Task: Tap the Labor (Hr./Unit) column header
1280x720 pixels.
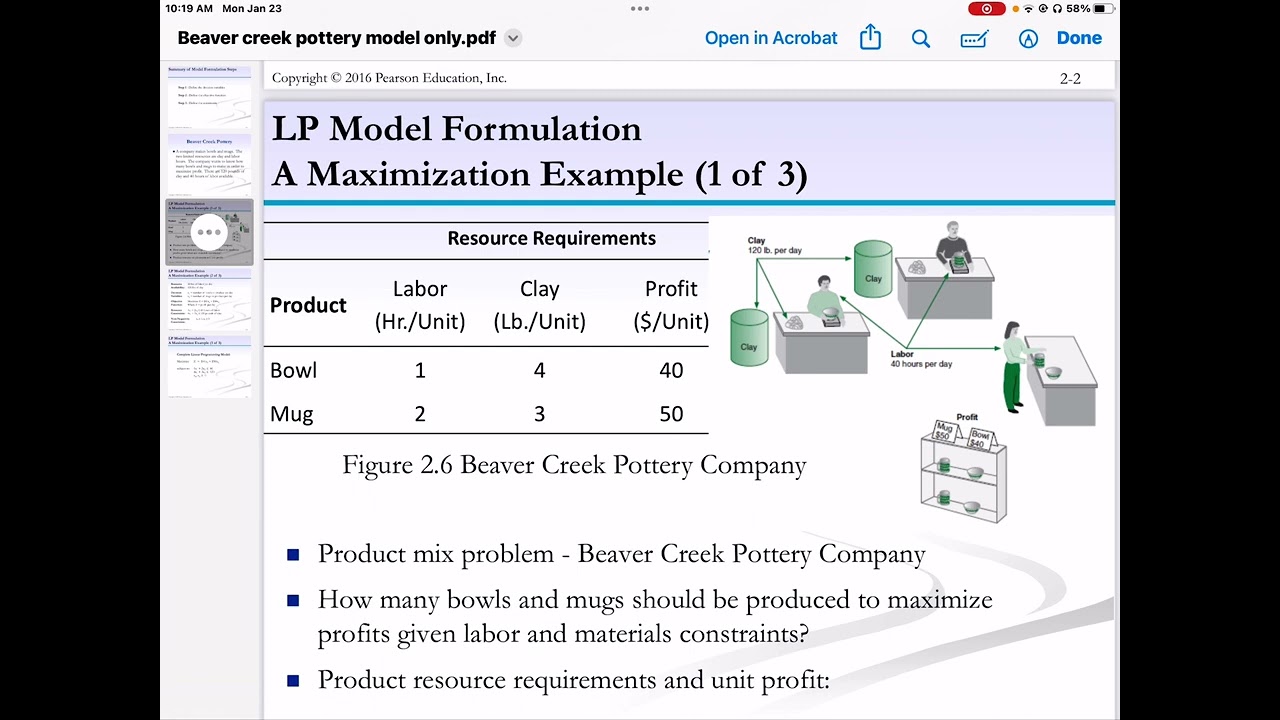Action: pyautogui.click(x=420, y=305)
